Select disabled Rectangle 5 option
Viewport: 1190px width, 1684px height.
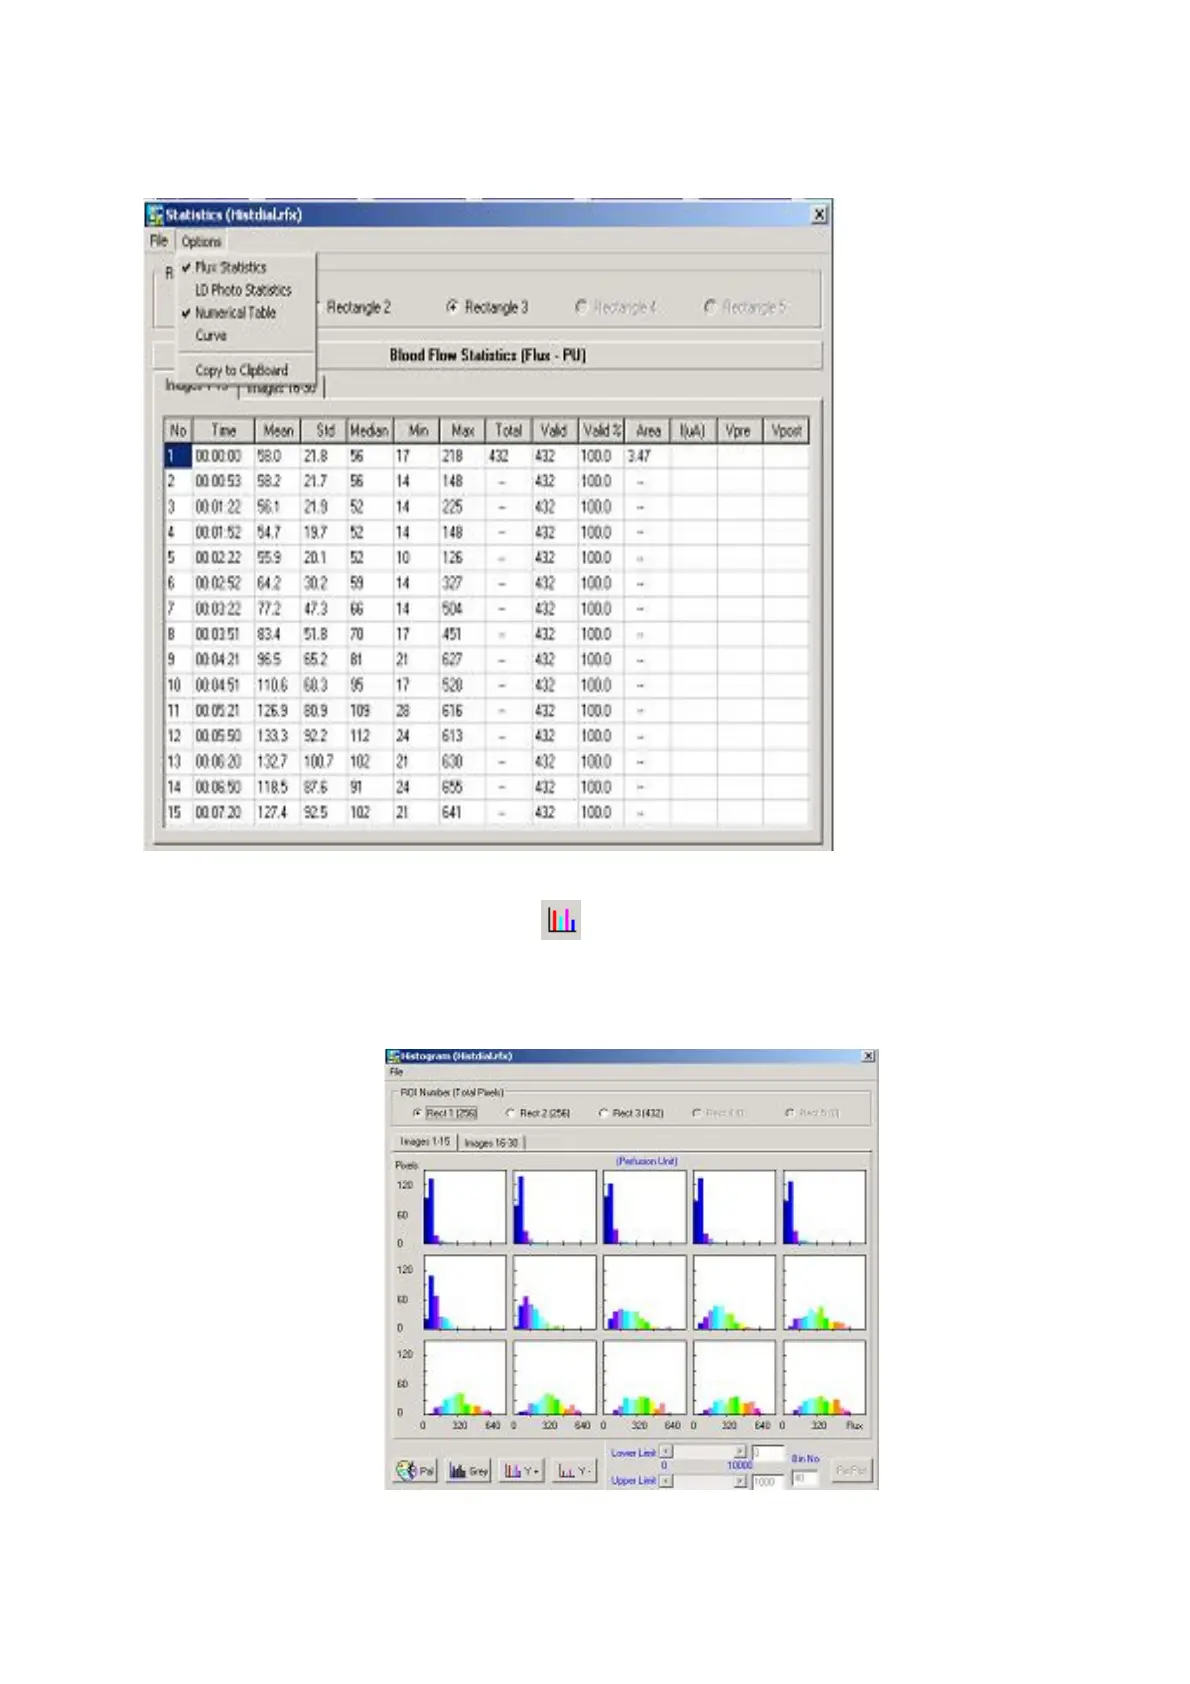745,307
